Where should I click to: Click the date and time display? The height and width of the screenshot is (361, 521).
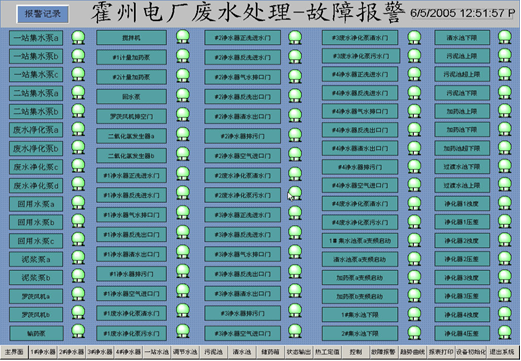(463, 13)
